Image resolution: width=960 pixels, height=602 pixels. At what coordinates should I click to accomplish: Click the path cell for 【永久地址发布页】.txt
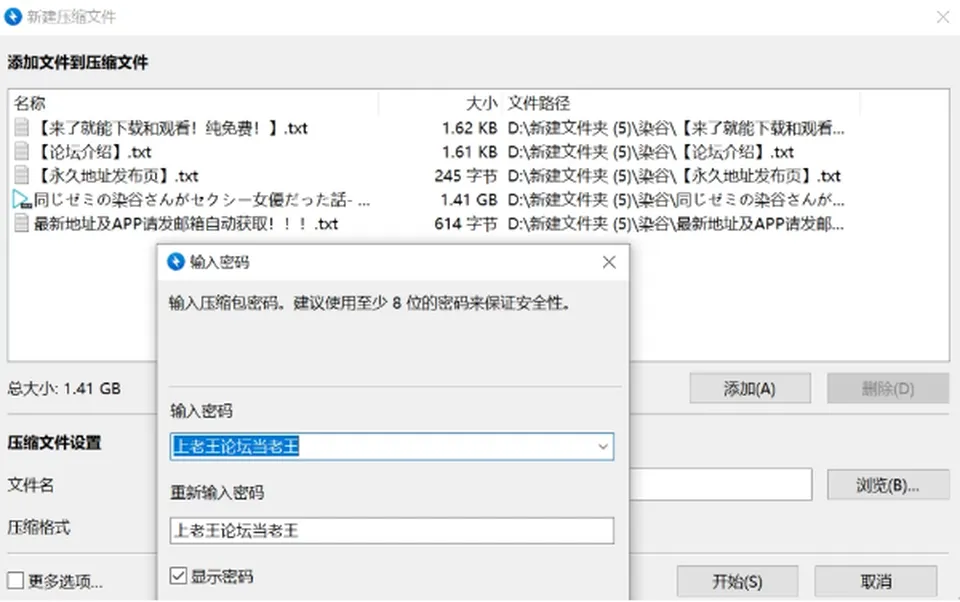point(674,176)
